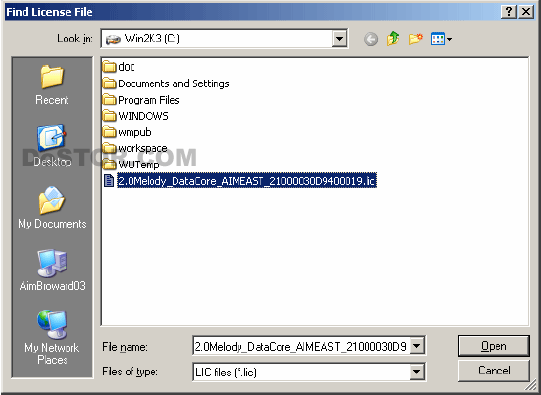Select the 'WUTemp' folder name
Image resolution: width=541 pixels, height=395 pixels.
tap(139, 165)
